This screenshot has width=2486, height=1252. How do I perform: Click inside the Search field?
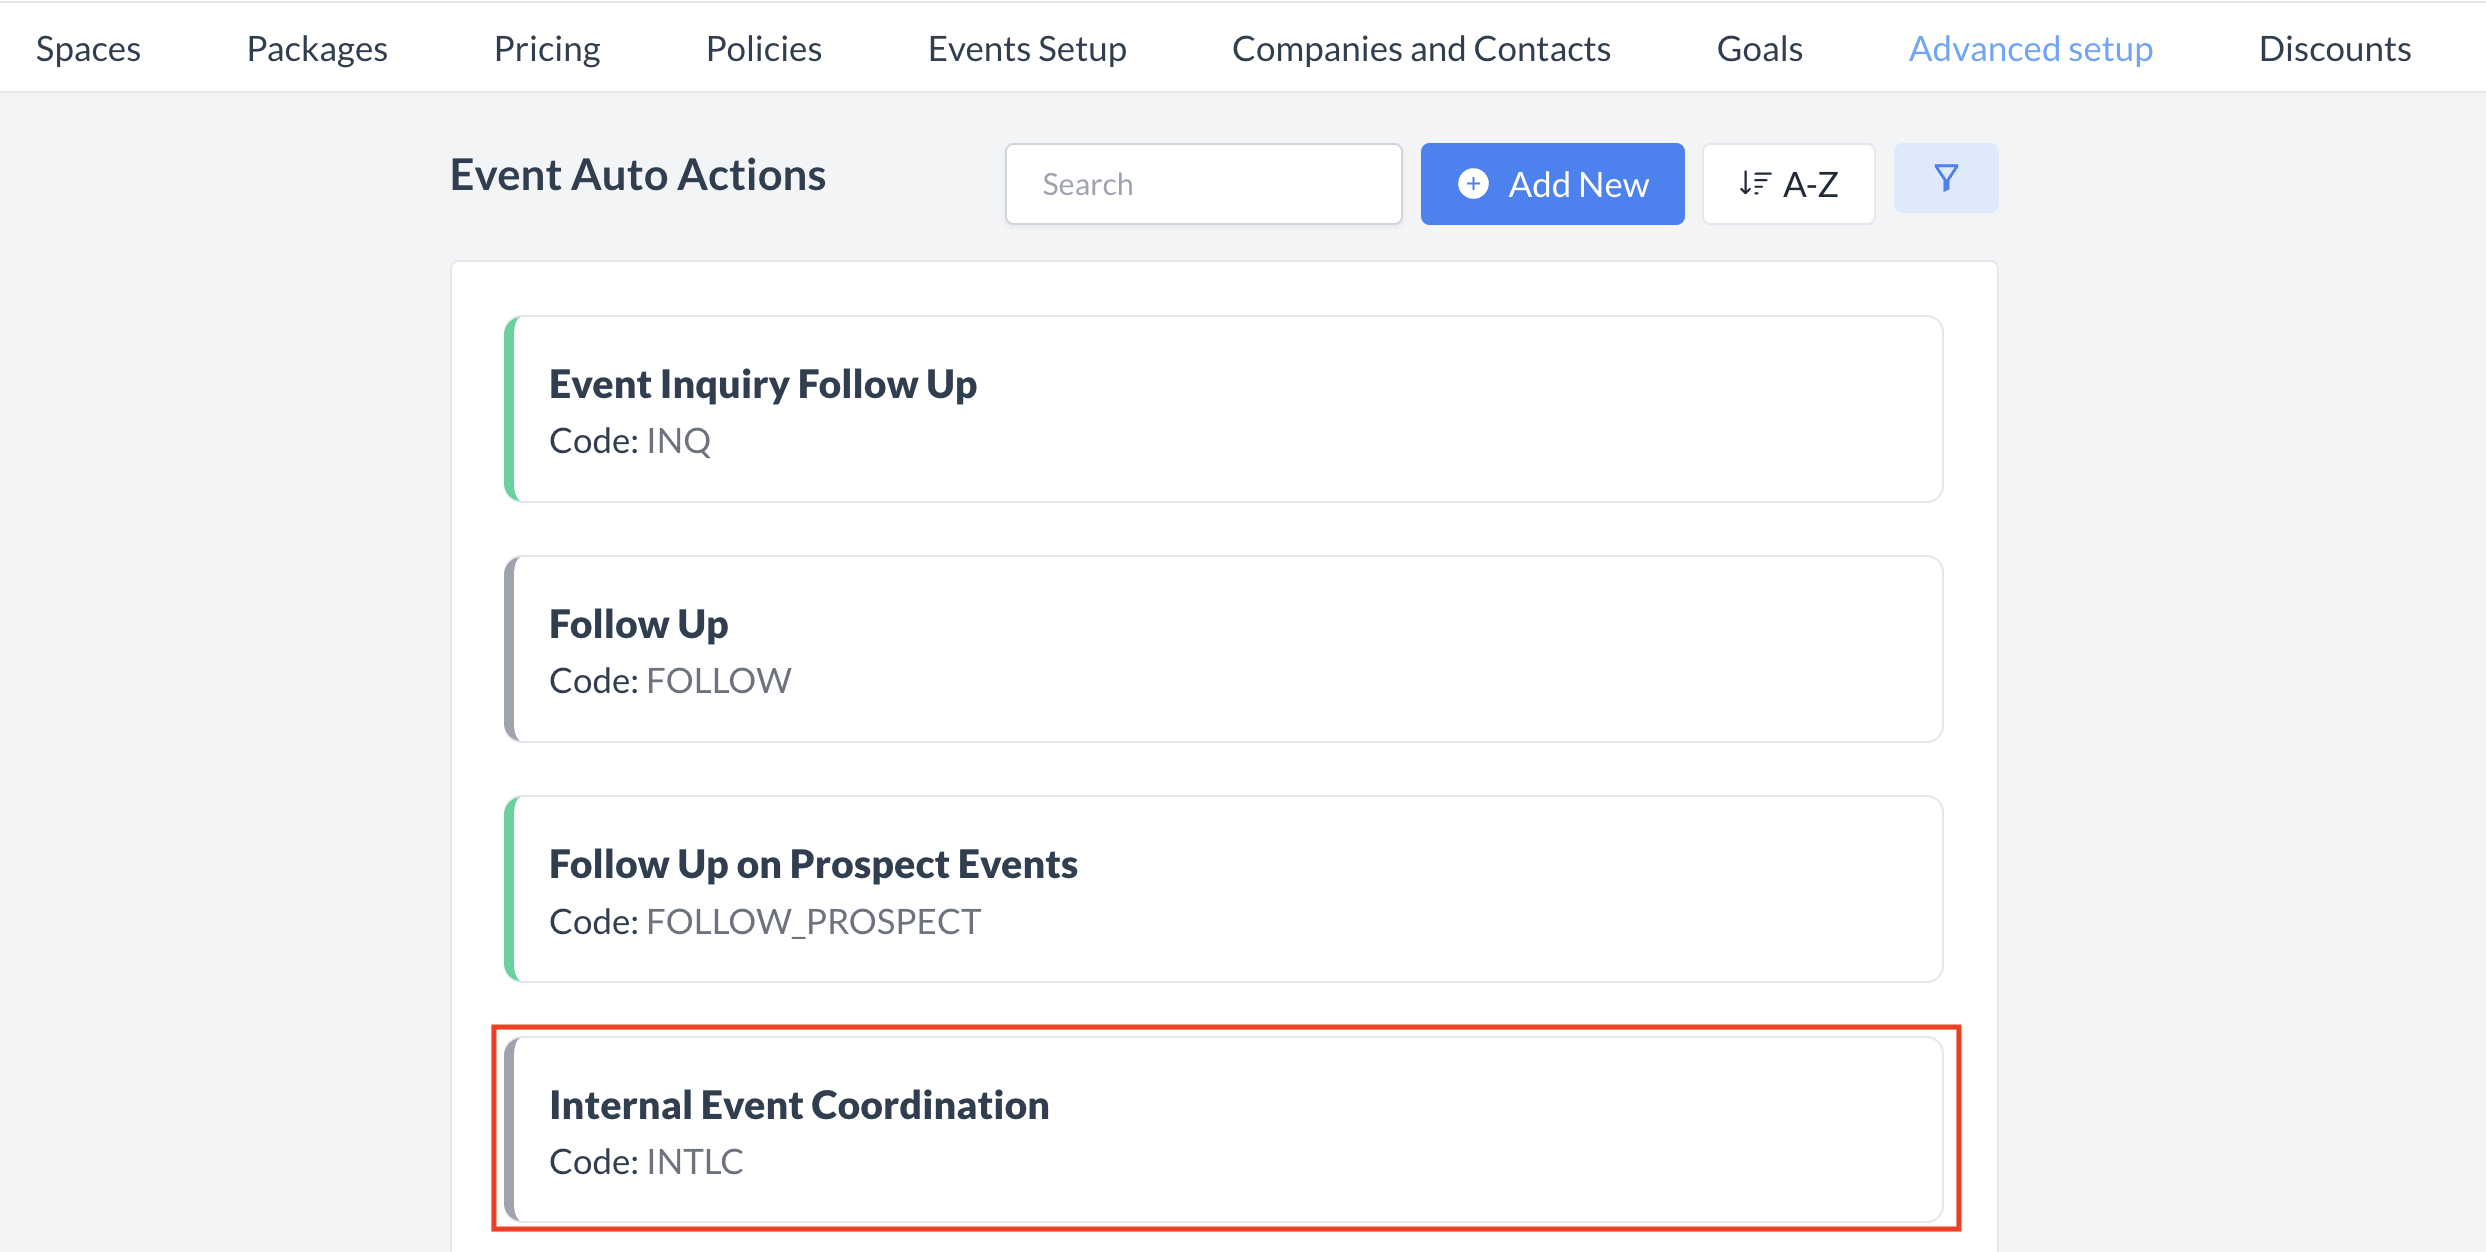click(1204, 183)
